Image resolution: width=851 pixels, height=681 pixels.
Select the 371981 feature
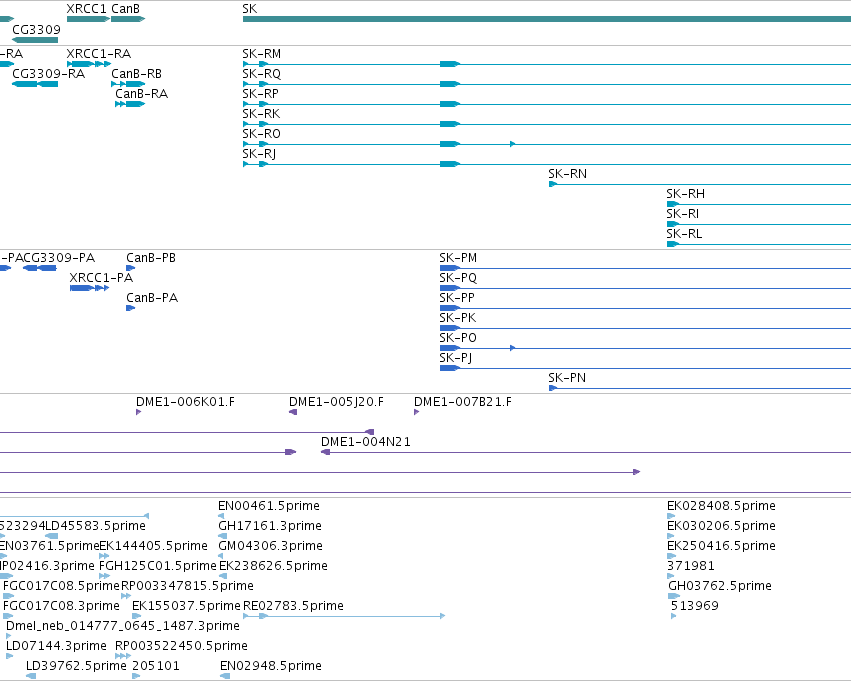(x=670, y=576)
